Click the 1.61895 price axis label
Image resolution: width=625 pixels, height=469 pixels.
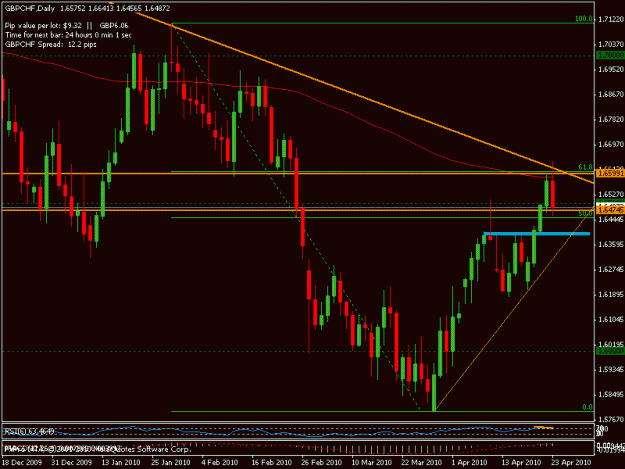611,294
